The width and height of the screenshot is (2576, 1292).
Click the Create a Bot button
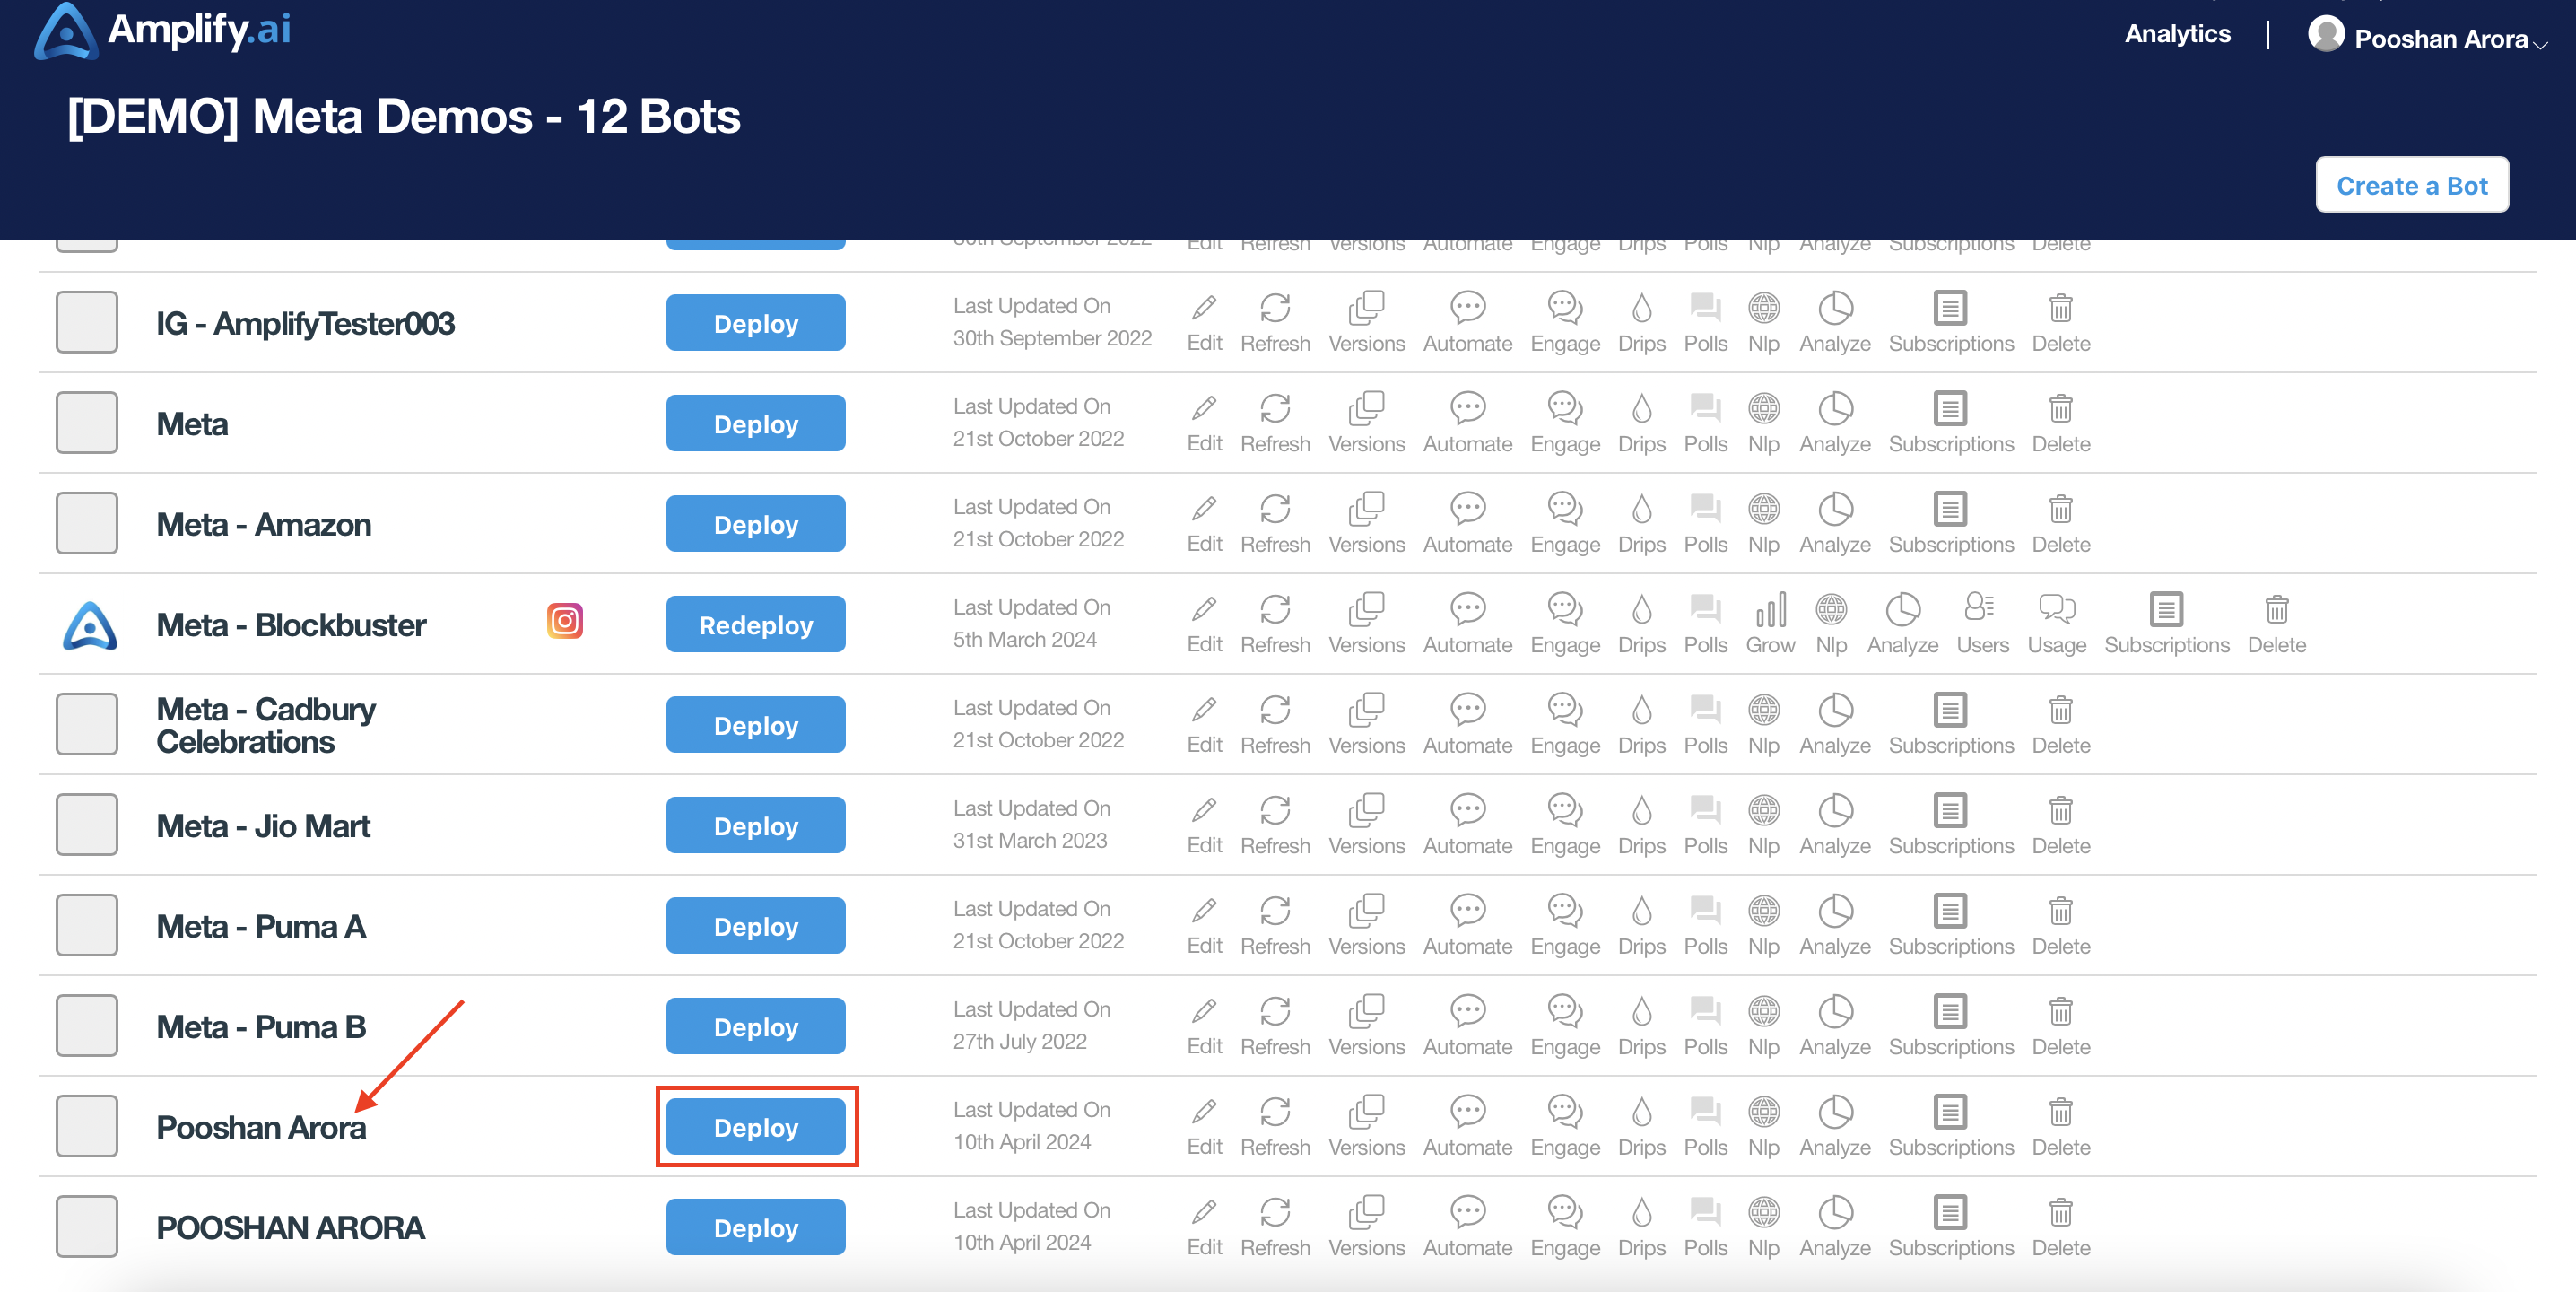(x=2411, y=186)
